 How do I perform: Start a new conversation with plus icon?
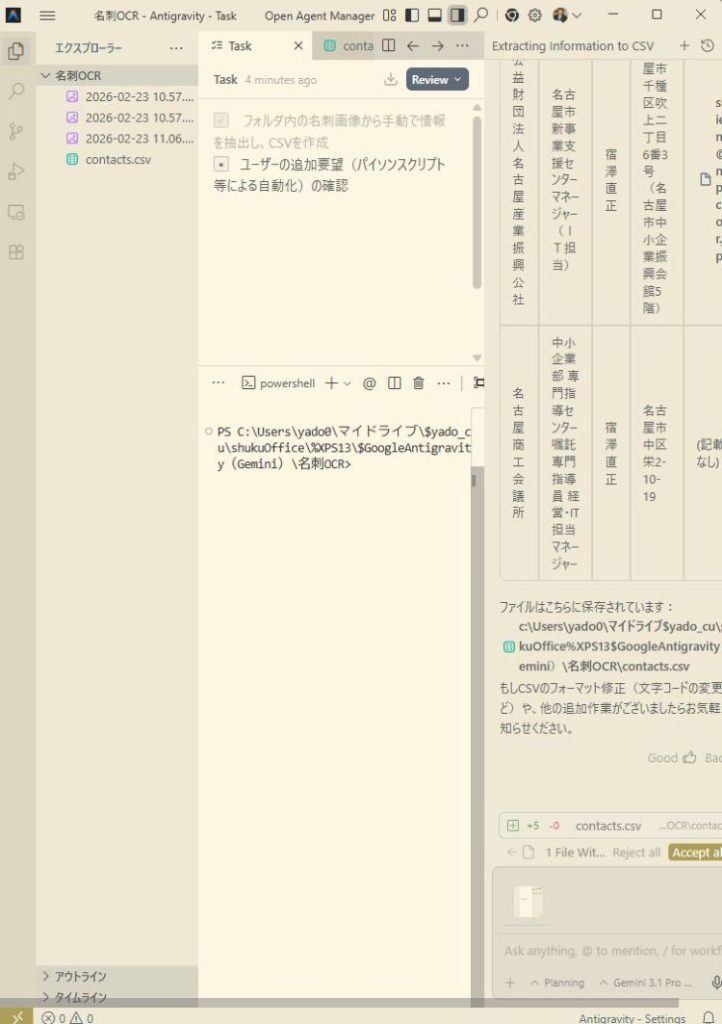684,46
